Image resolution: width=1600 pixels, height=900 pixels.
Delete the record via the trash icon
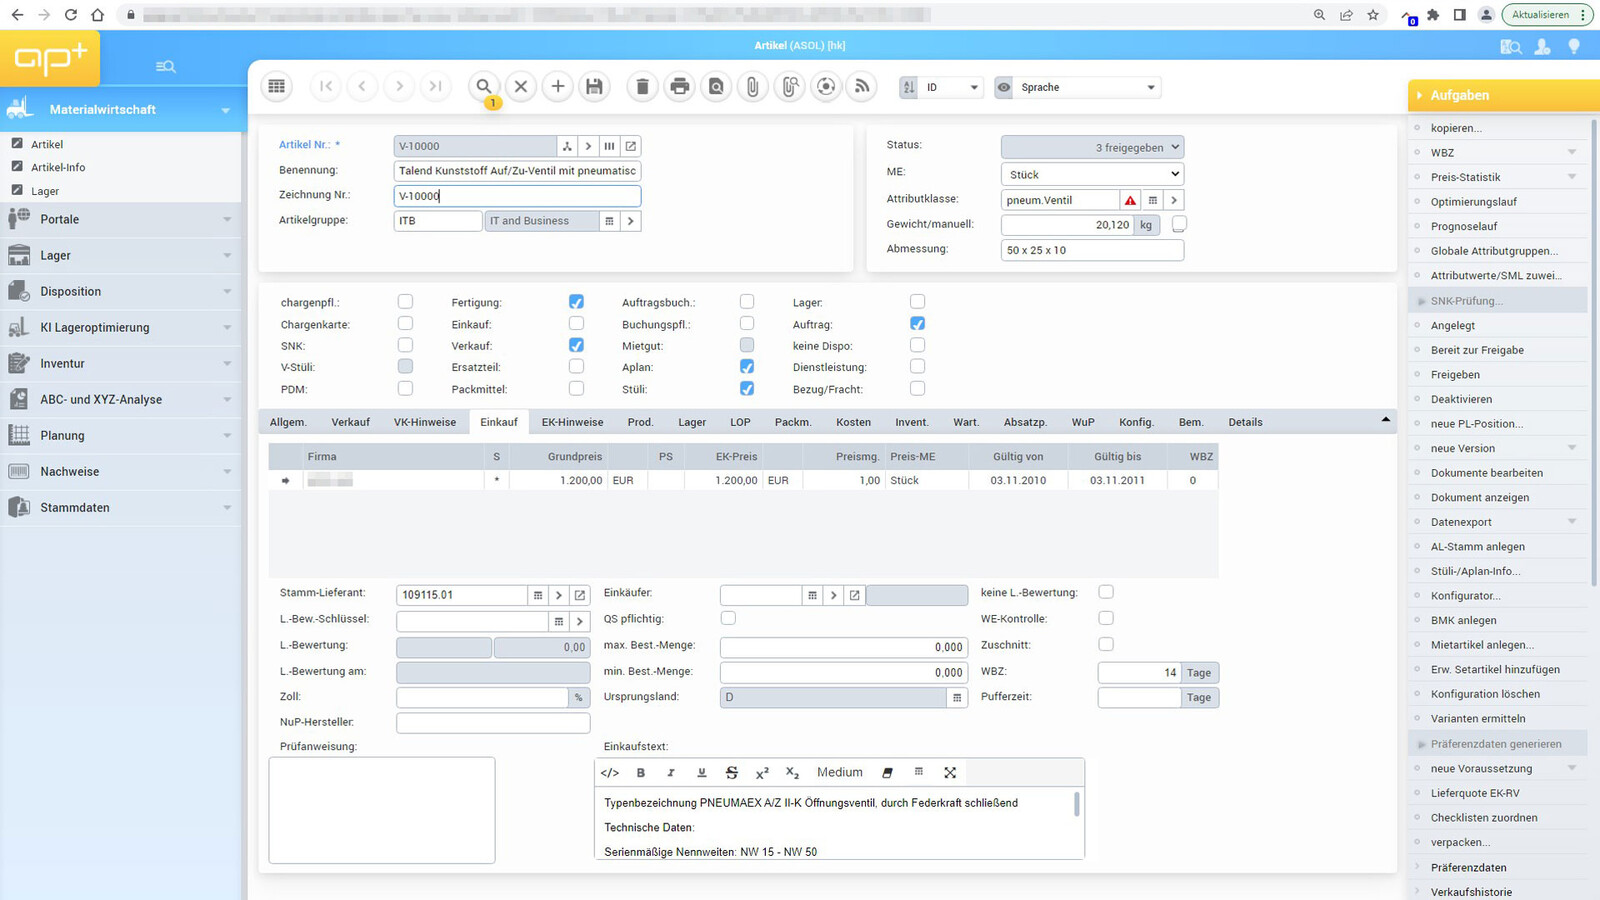coord(642,86)
